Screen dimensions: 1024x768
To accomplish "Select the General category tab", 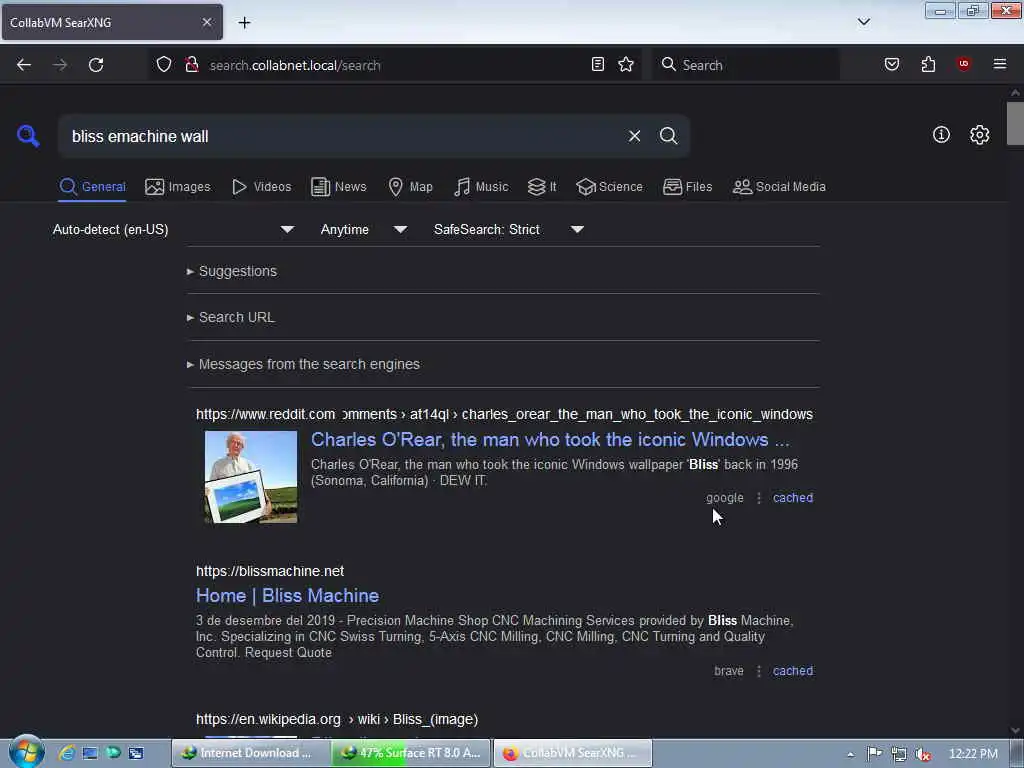I will [x=92, y=187].
